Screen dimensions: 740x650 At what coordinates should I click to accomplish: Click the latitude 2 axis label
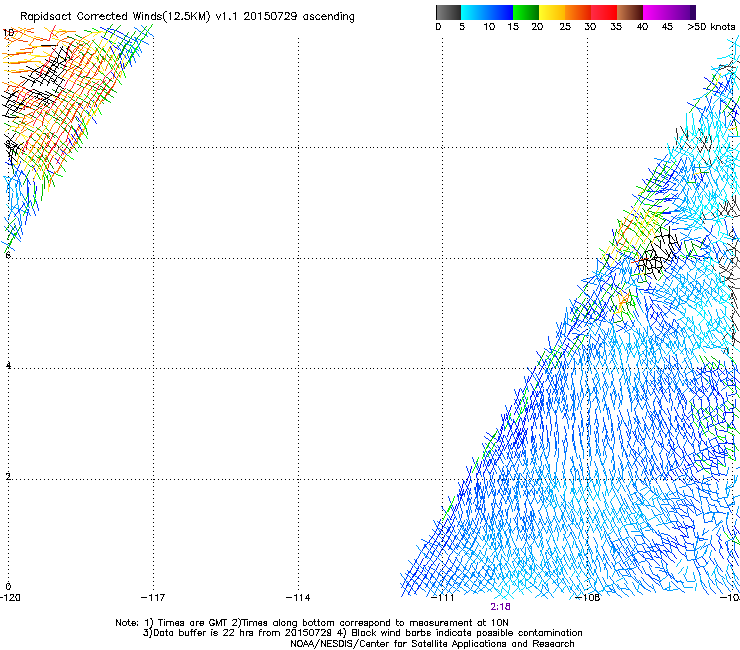(x=8, y=476)
